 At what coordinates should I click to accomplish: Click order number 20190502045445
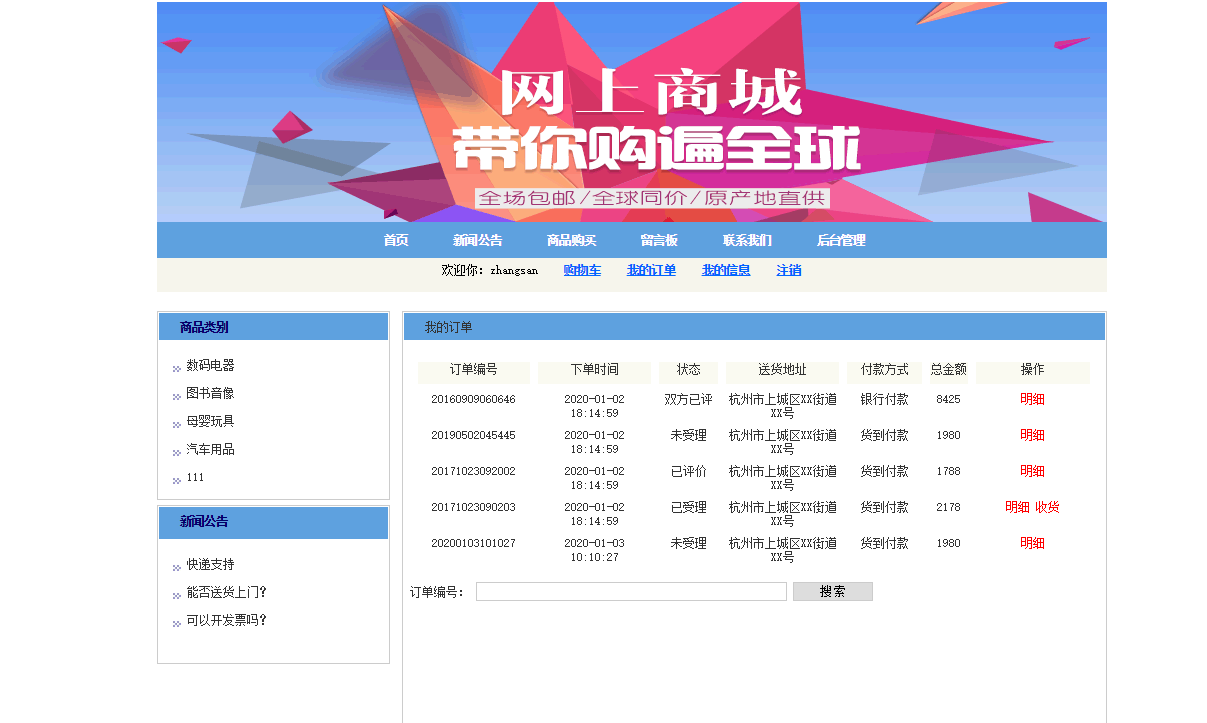click(473, 435)
